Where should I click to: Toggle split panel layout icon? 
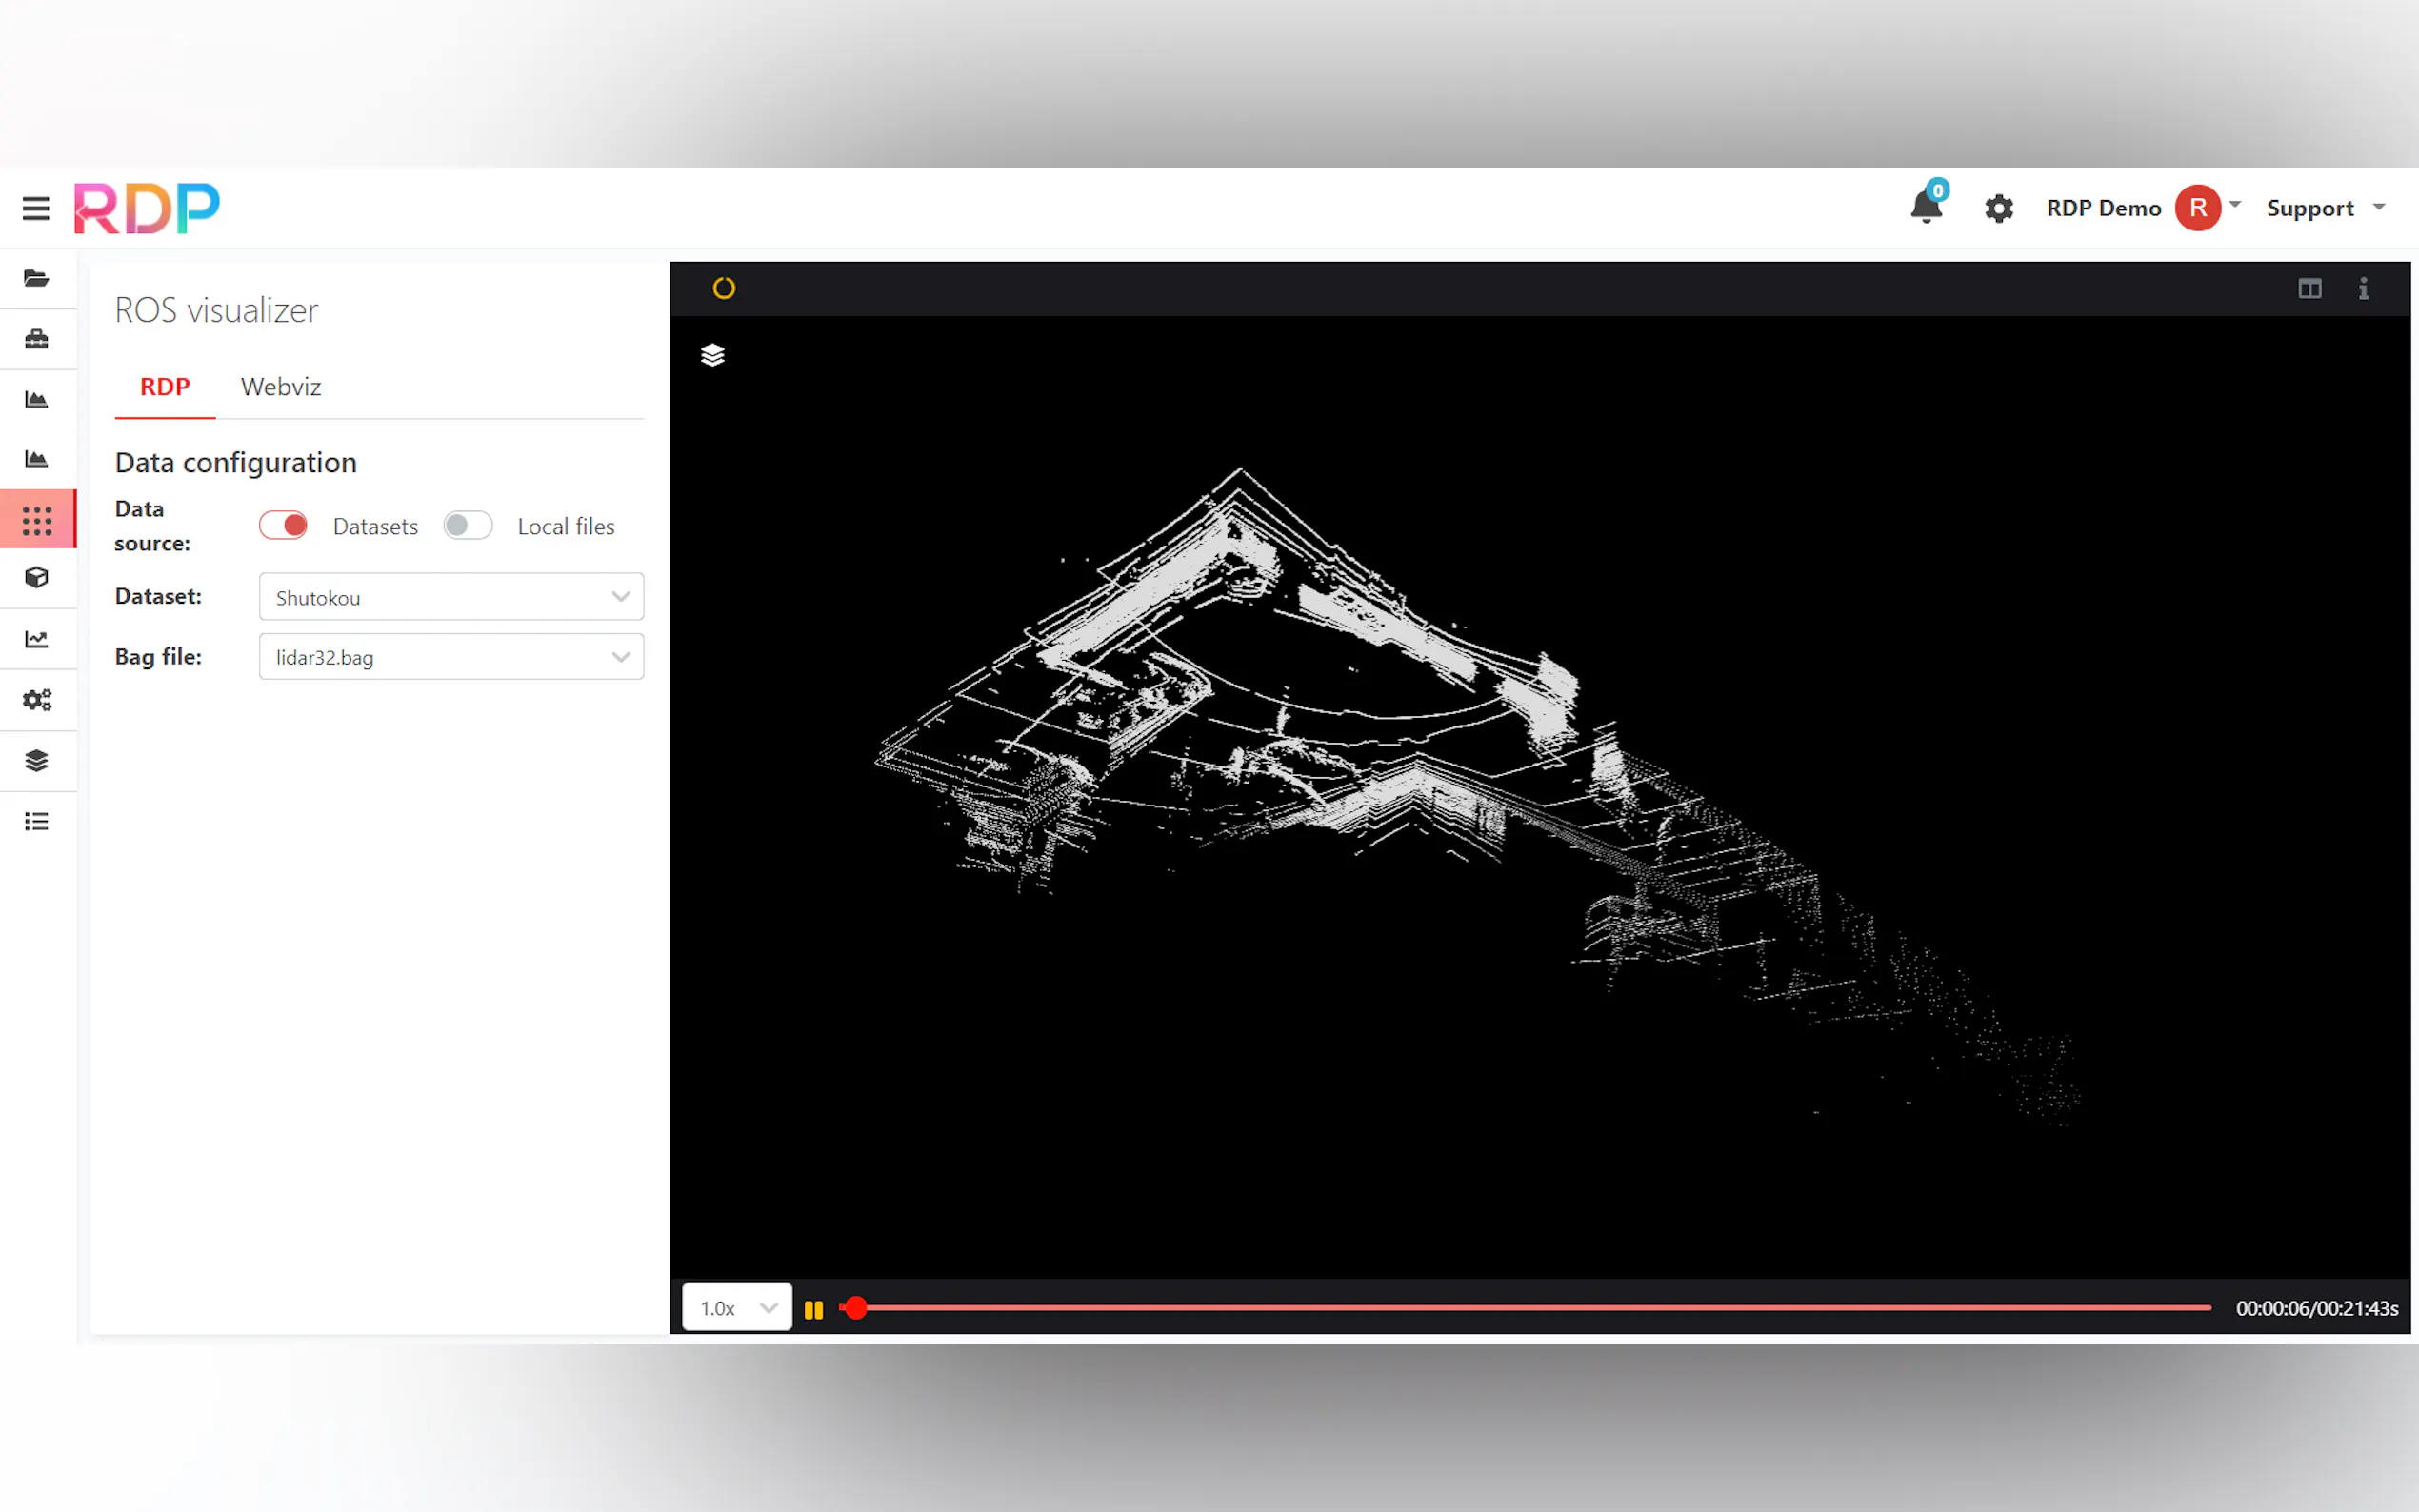coord(2309,289)
